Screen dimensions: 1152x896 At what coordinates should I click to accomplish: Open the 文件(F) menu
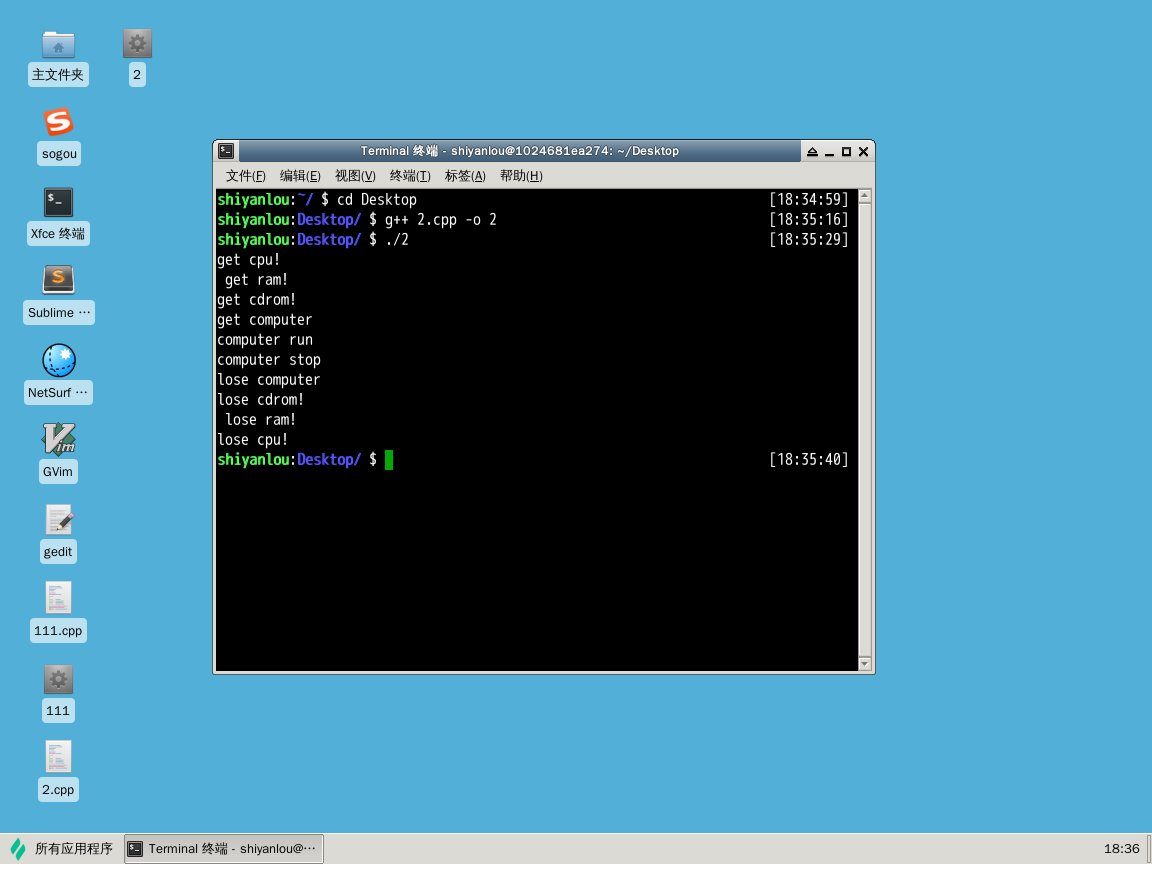tap(245, 176)
